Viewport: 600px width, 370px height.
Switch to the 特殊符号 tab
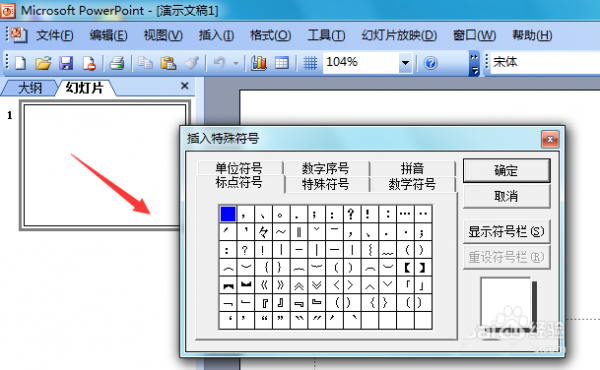[x=326, y=184]
